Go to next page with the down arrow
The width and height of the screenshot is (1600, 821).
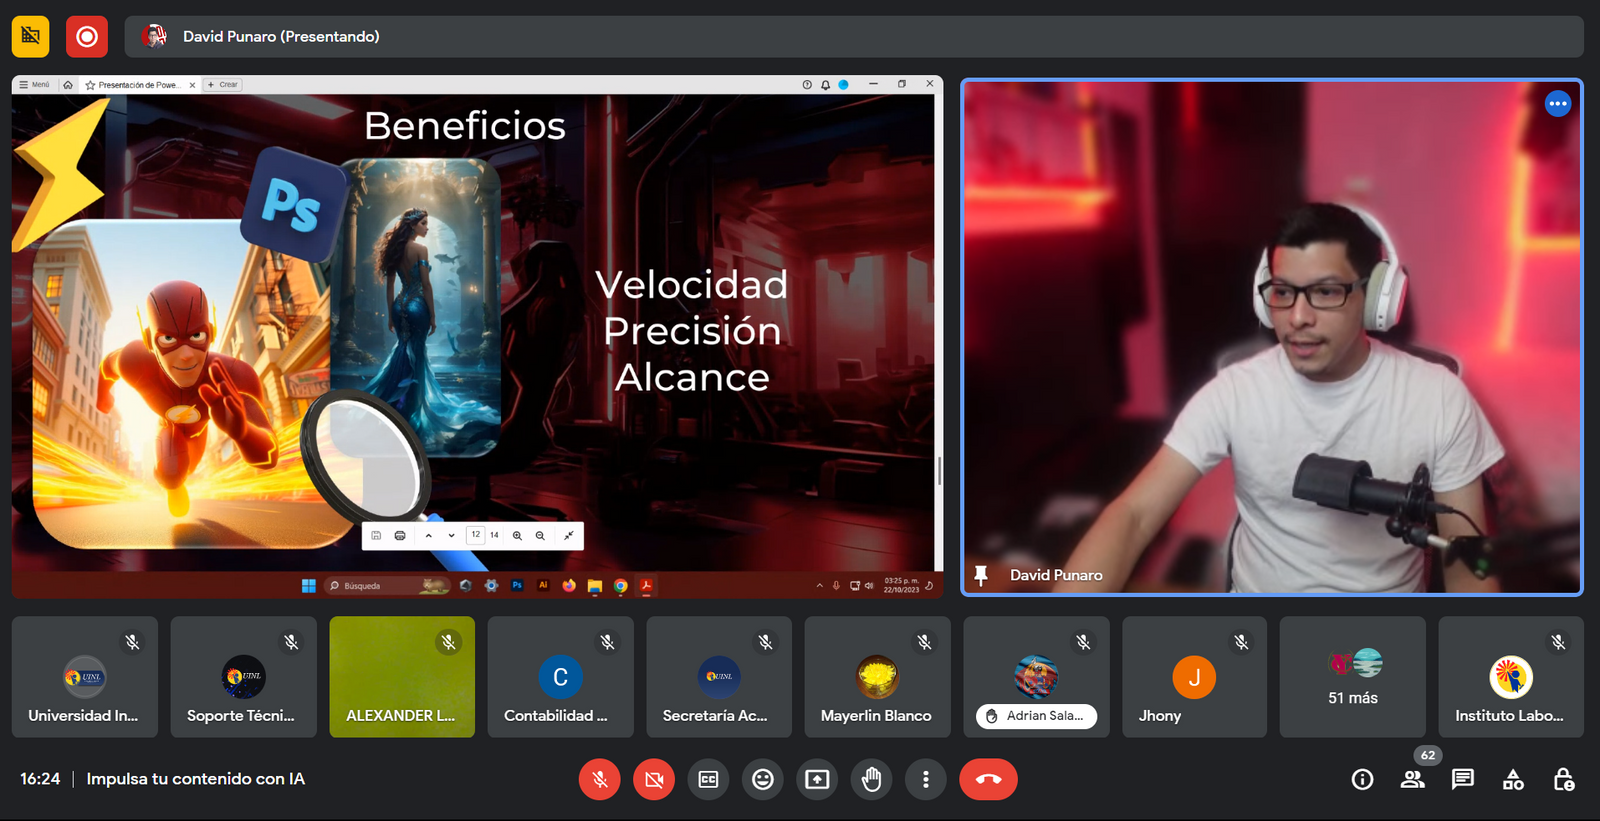click(x=451, y=536)
